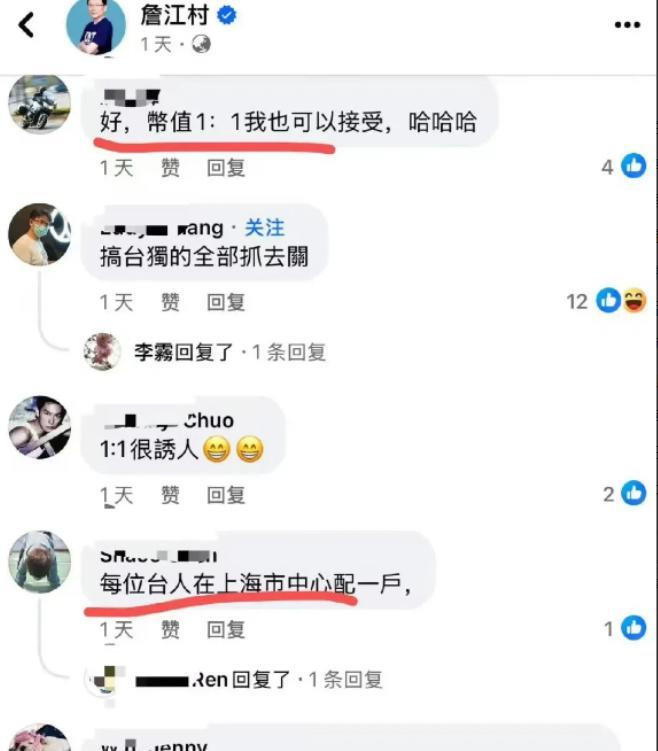The height and width of the screenshot is (751, 658).
Task: Tap the like reaction icon showing 4
Action: click(x=633, y=166)
